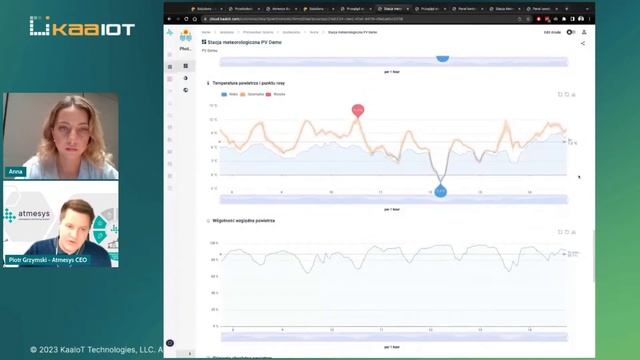Click the red maximum marker pin
The width and height of the screenshot is (640, 360).
pyautogui.click(x=358, y=110)
